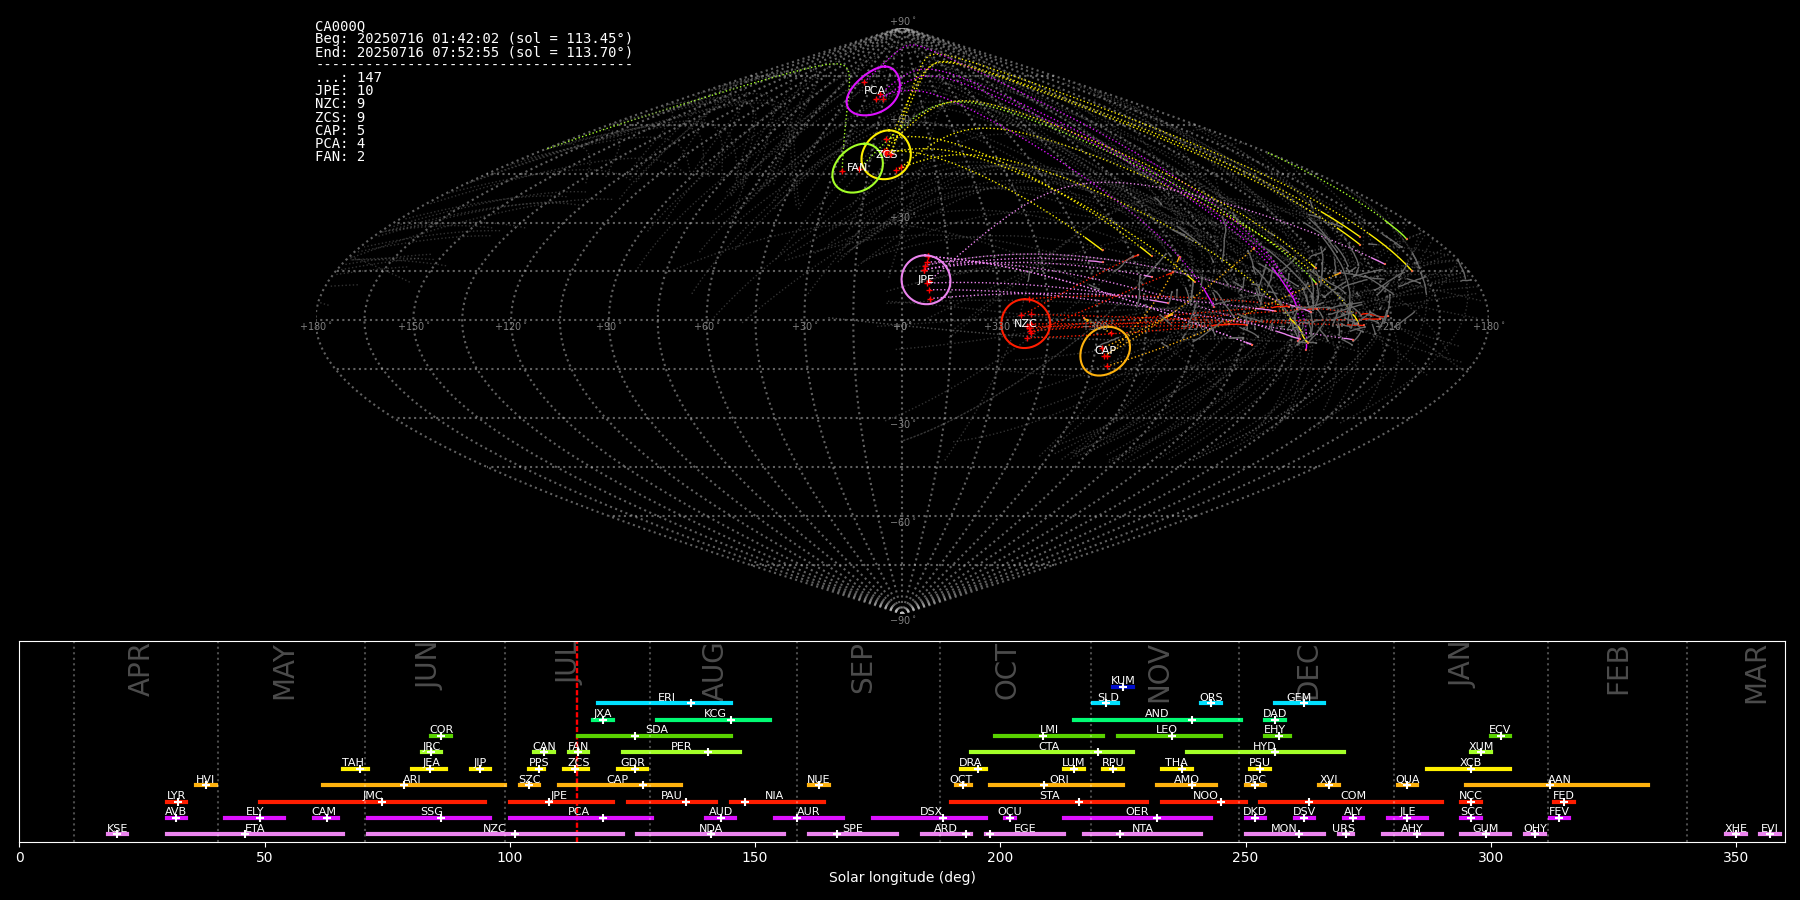Select the SPE pink shower bar
1800x900 pixels.
tap(852, 834)
